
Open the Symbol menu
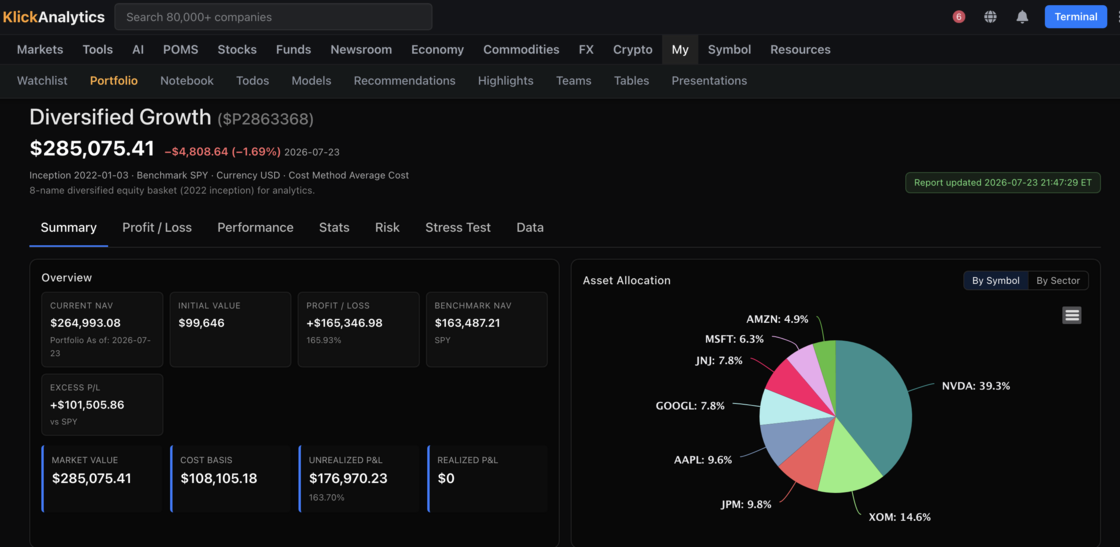pyautogui.click(x=729, y=49)
